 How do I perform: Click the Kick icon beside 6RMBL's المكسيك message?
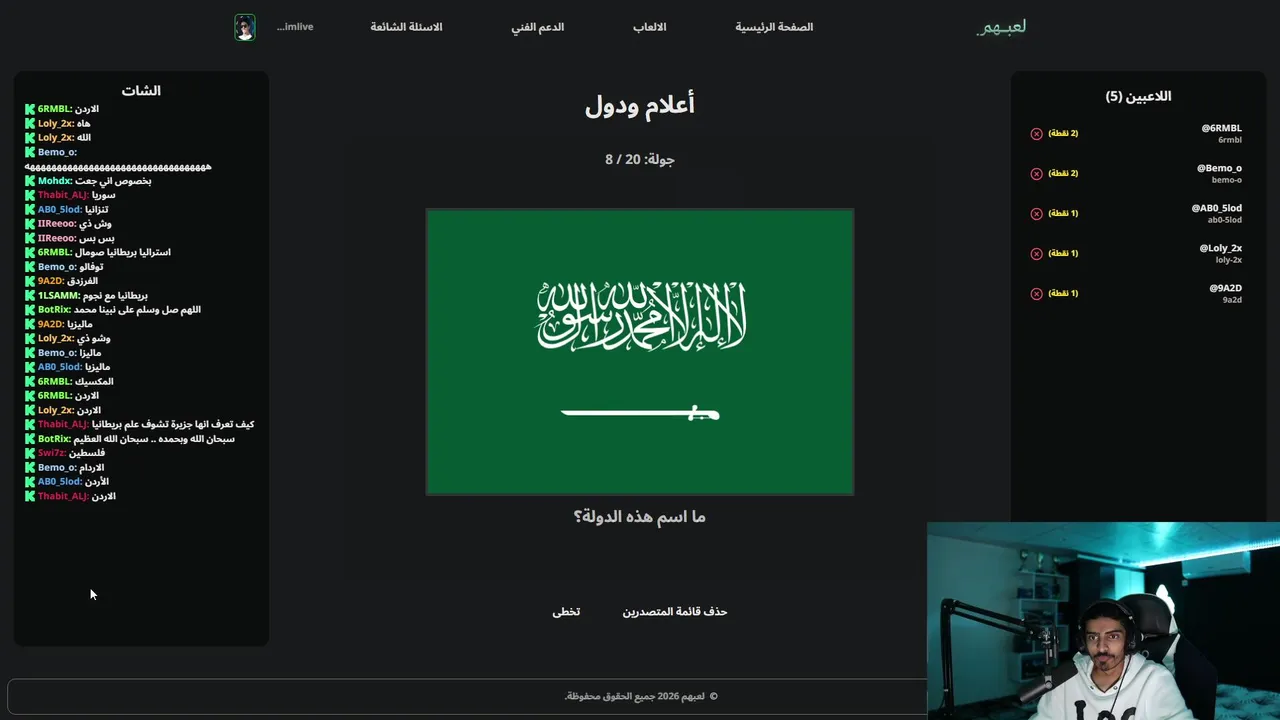point(30,382)
